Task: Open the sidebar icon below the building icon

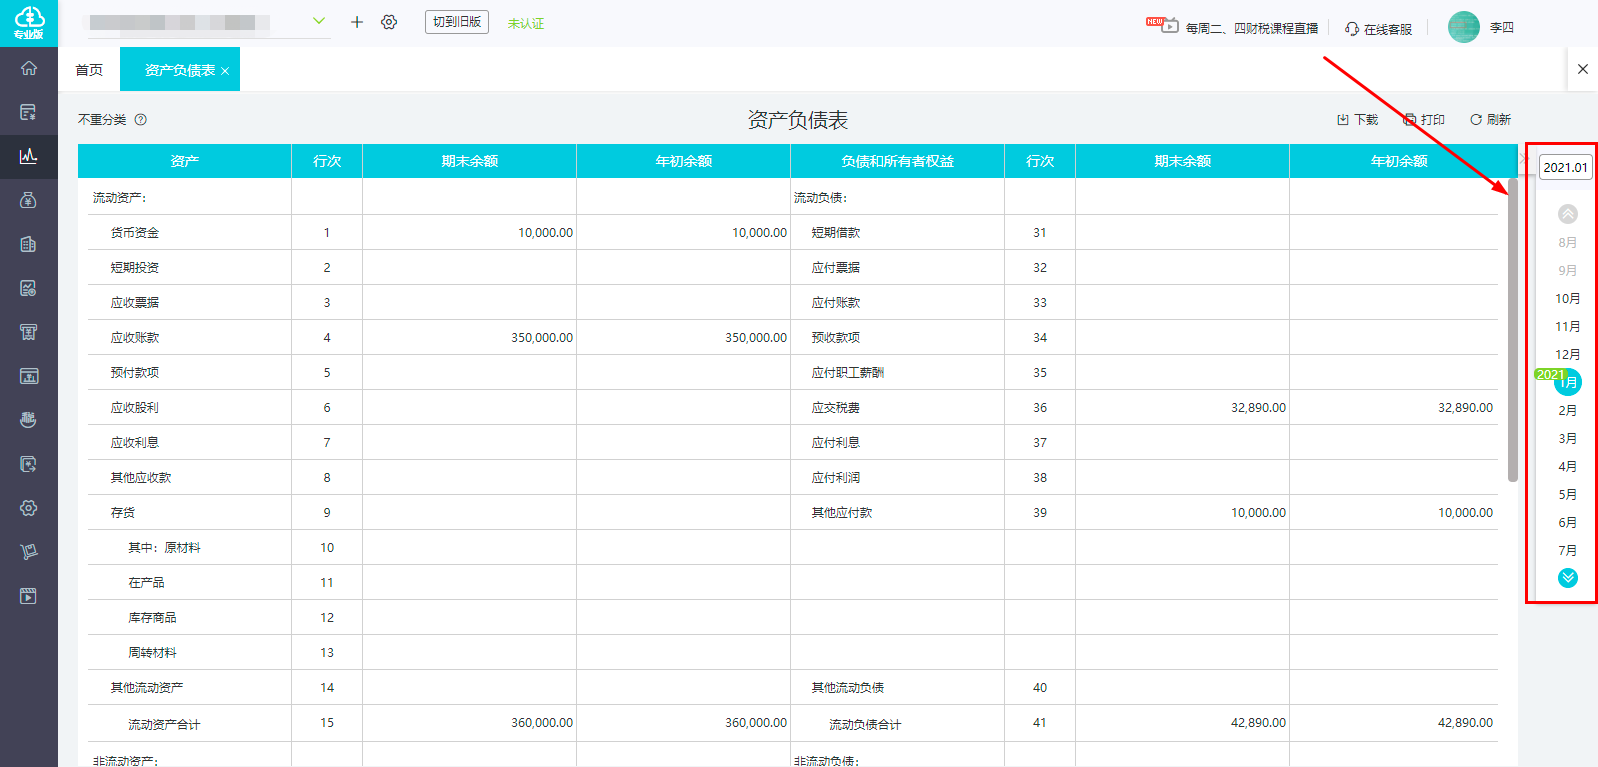Action: (x=29, y=288)
